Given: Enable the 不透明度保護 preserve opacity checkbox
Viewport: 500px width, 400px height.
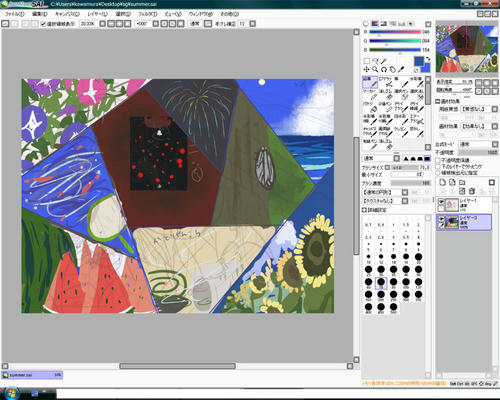Looking at the screenshot, I should (x=438, y=160).
